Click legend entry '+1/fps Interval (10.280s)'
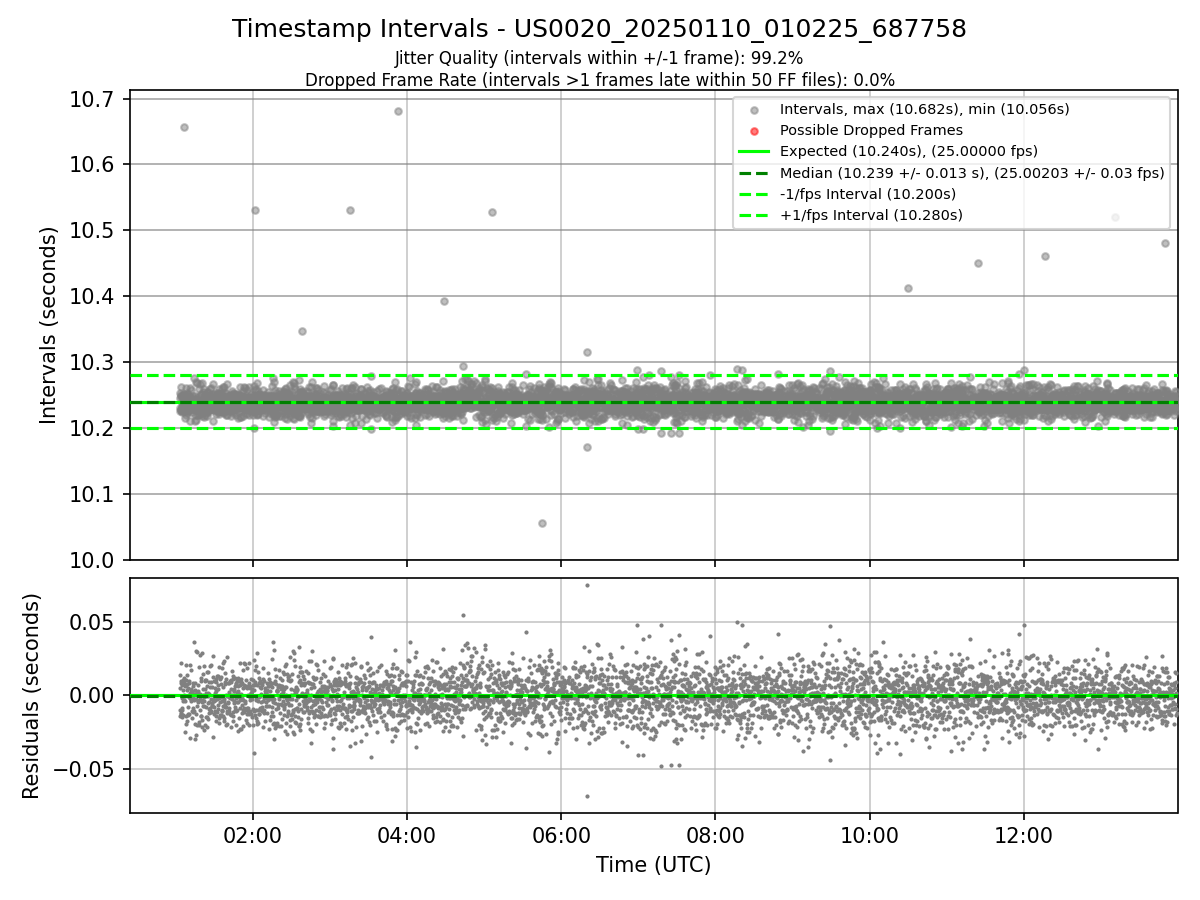This screenshot has width=1200, height=900. (870, 215)
